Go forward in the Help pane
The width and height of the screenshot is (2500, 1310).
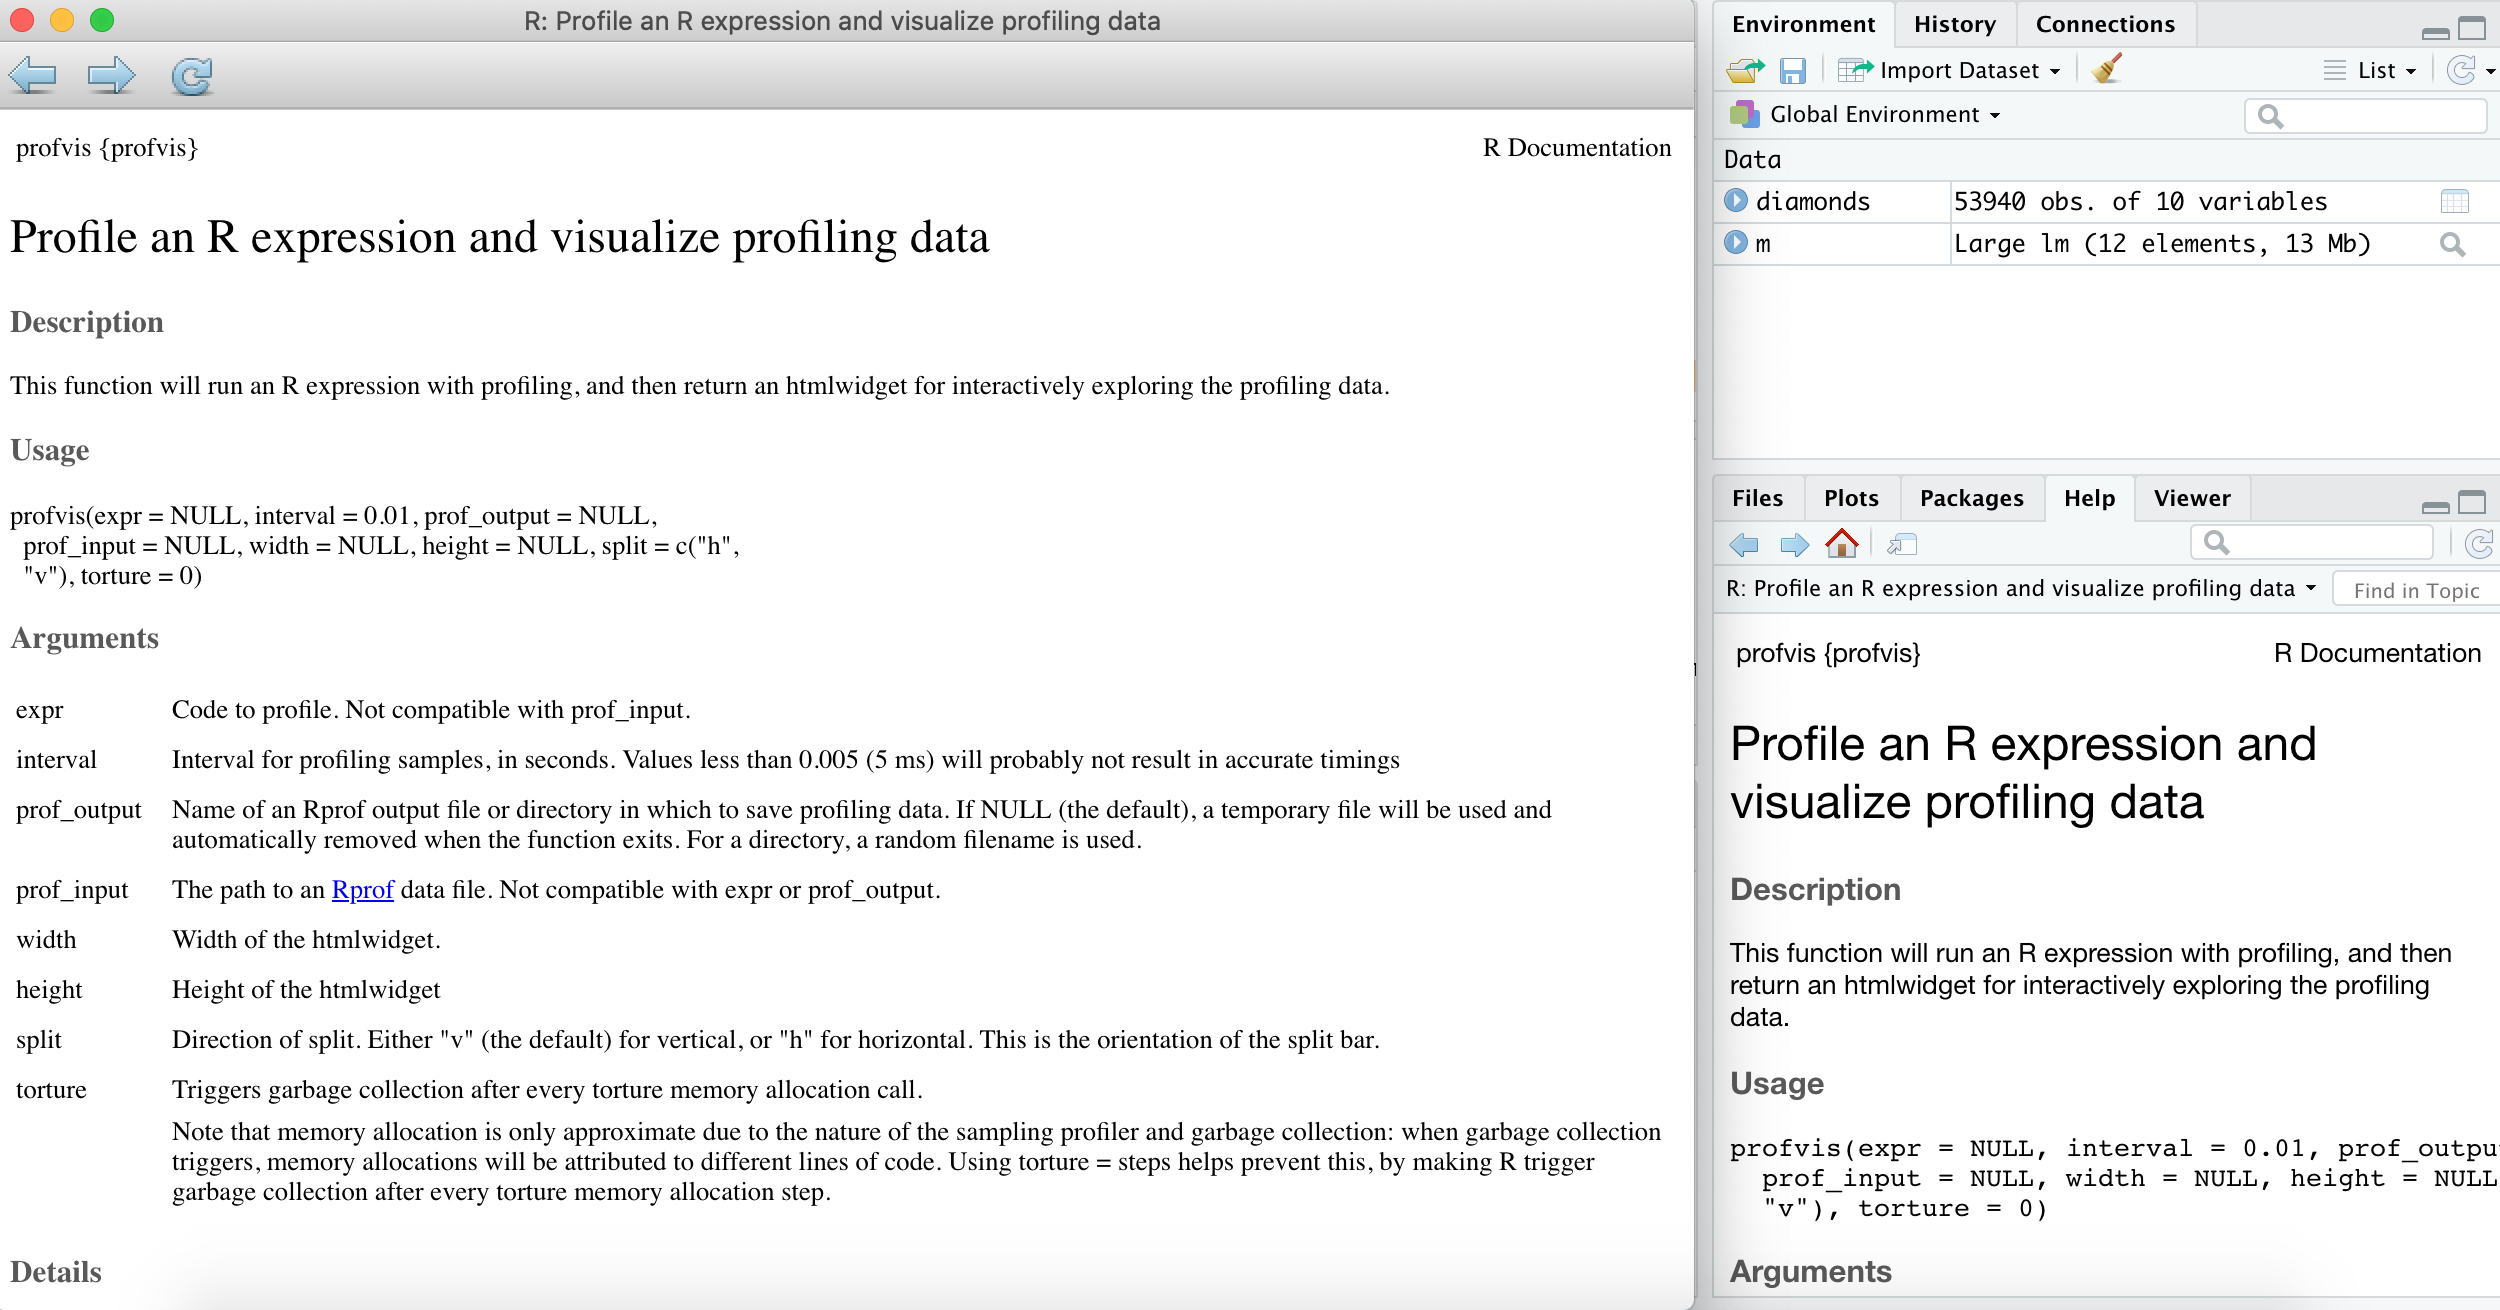click(x=1795, y=544)
